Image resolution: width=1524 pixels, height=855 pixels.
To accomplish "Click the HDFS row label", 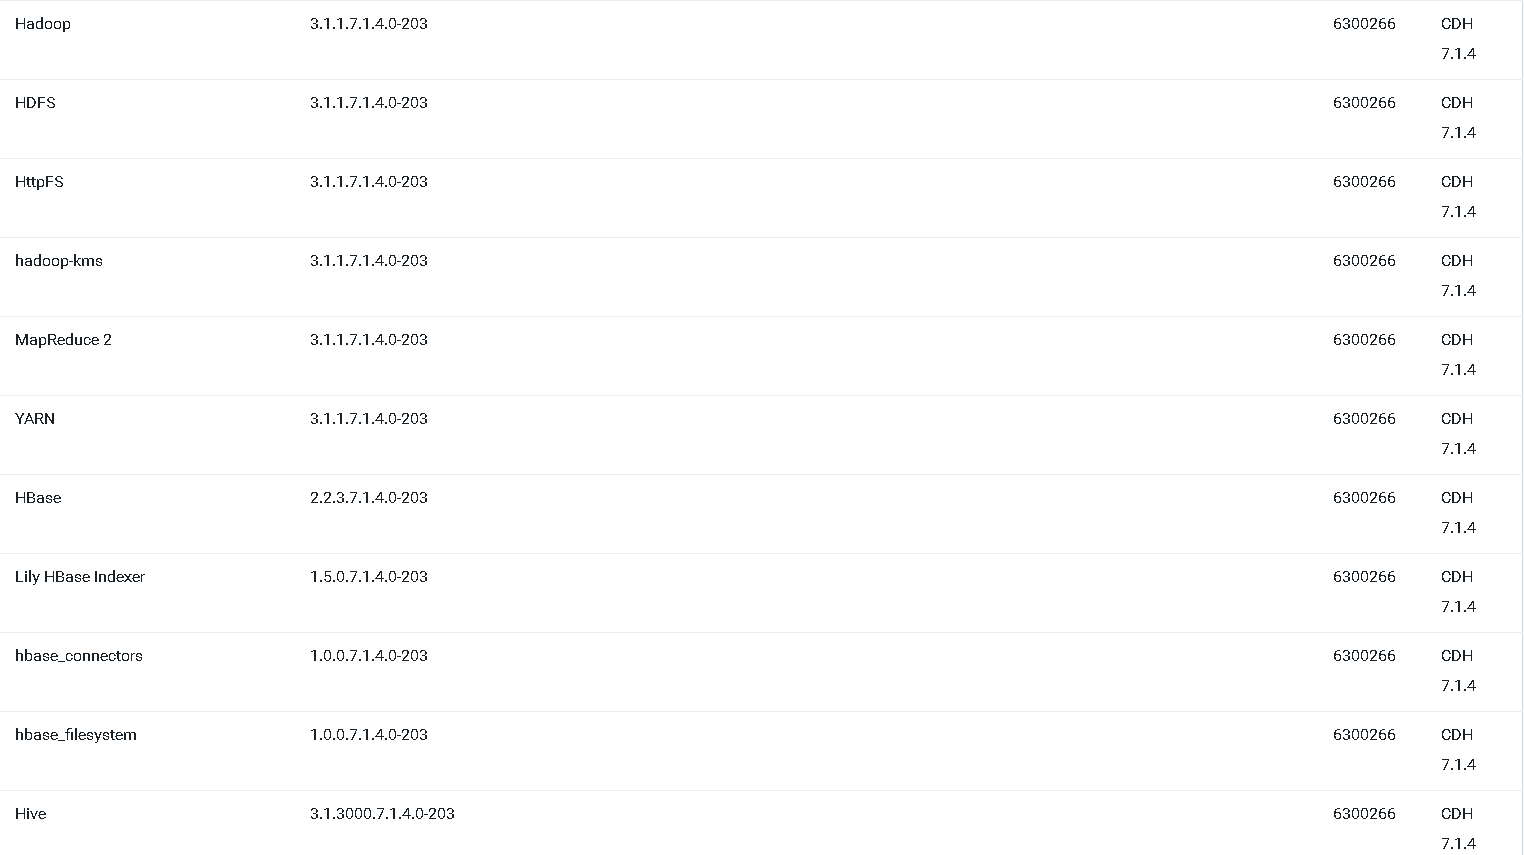I will 35,103.
